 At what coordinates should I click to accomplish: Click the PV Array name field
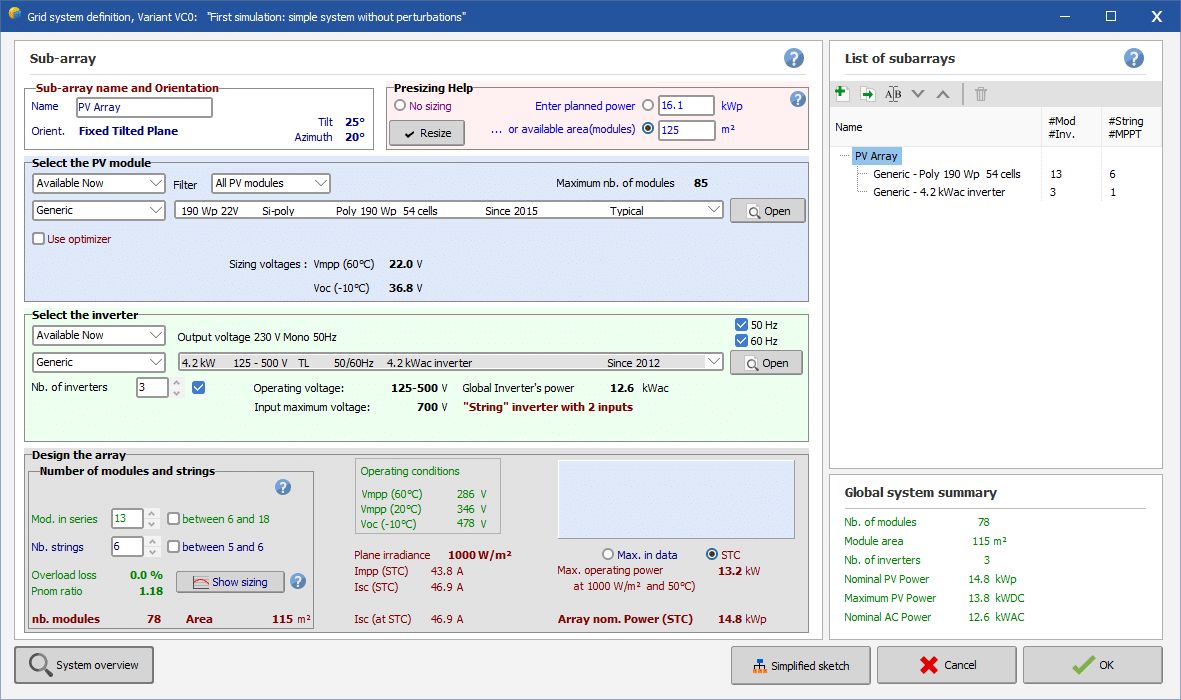pyautogui.click(x=144, y=107)
